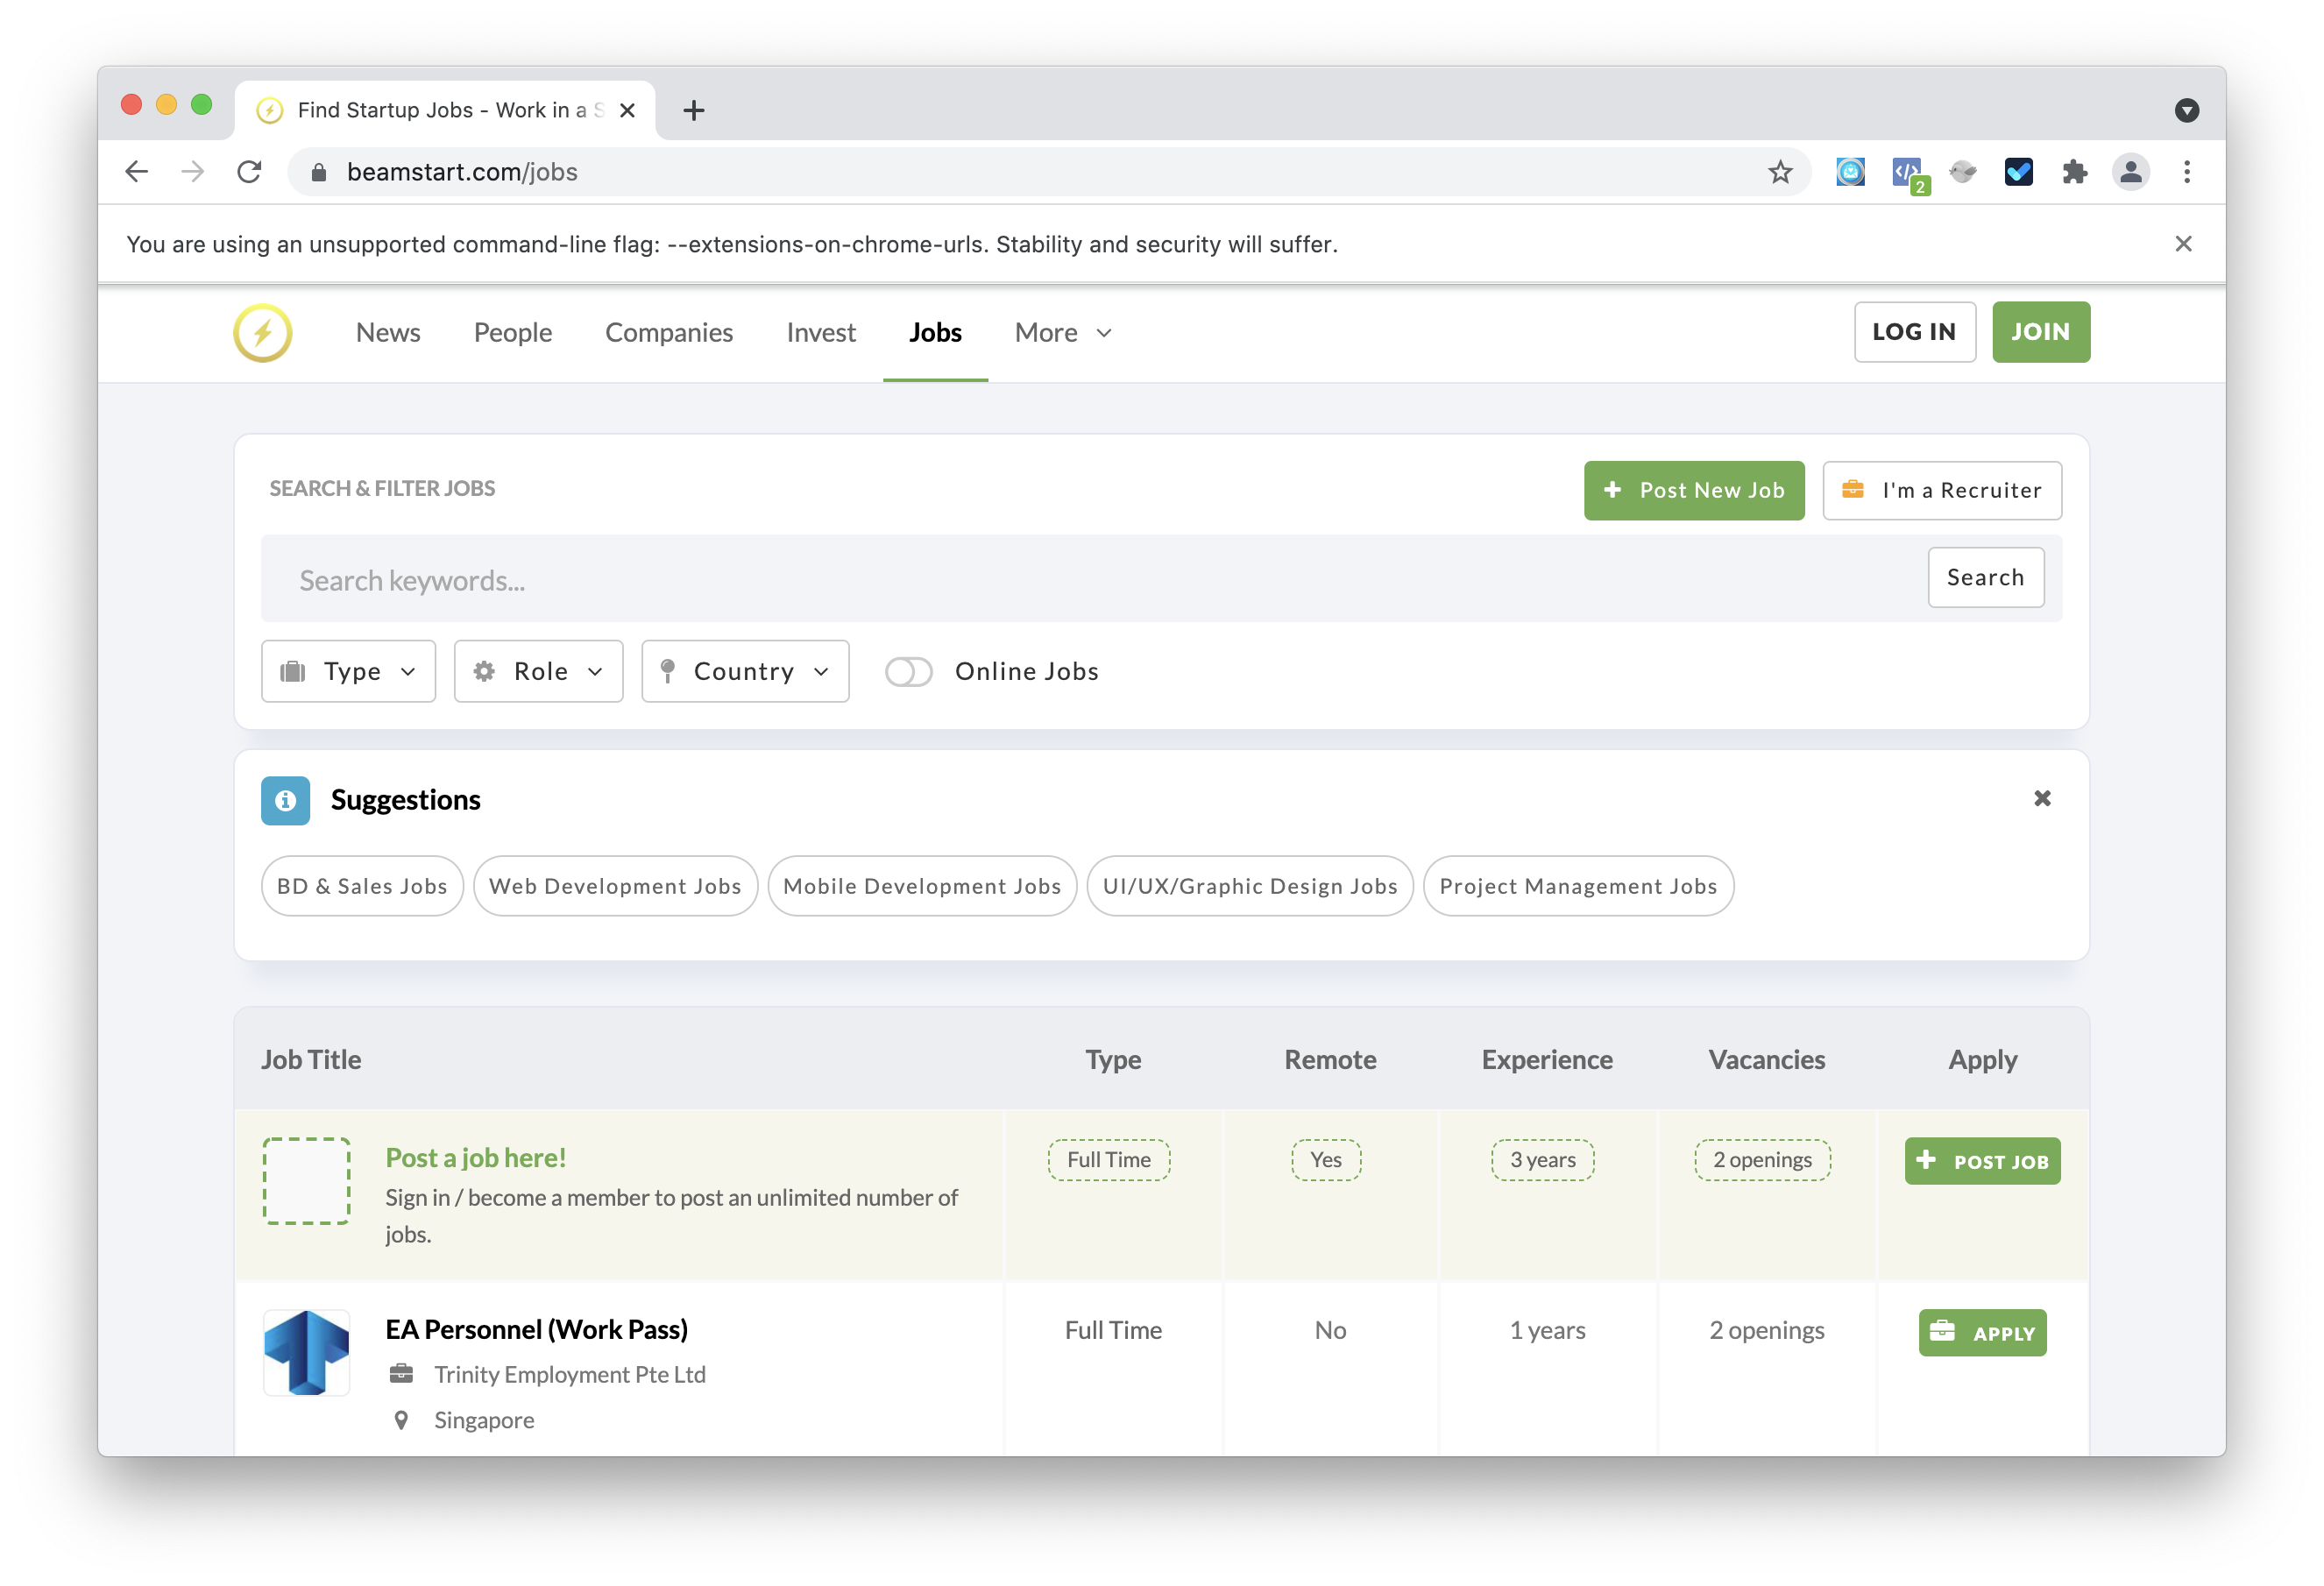Select Web Development Jobs suggestion
The height and width of the screenshot is (1586, 2324).
point(614,886)
